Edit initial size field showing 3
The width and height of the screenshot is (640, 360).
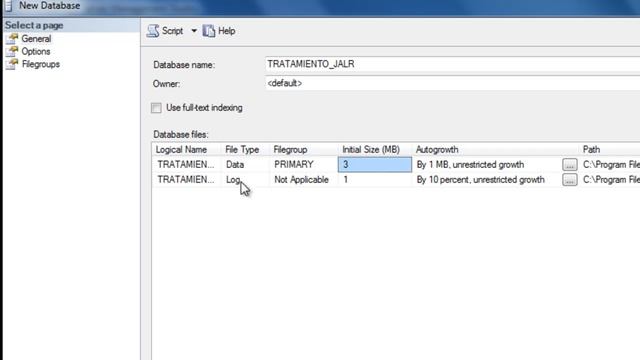[375, 164]
